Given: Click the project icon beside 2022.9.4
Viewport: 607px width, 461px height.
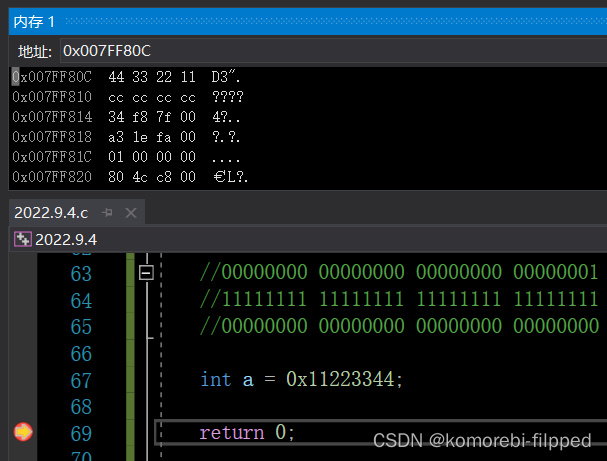Looking at the screenshot, I should coord(22,239).
